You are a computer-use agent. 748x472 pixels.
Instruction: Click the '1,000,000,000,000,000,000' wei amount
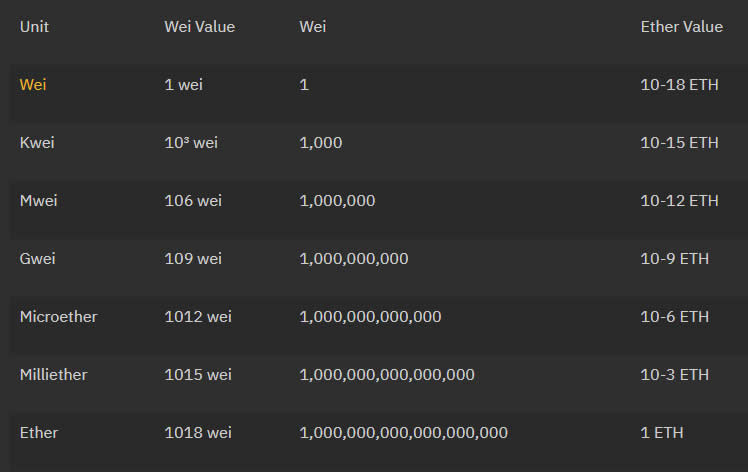pos(403,433)
